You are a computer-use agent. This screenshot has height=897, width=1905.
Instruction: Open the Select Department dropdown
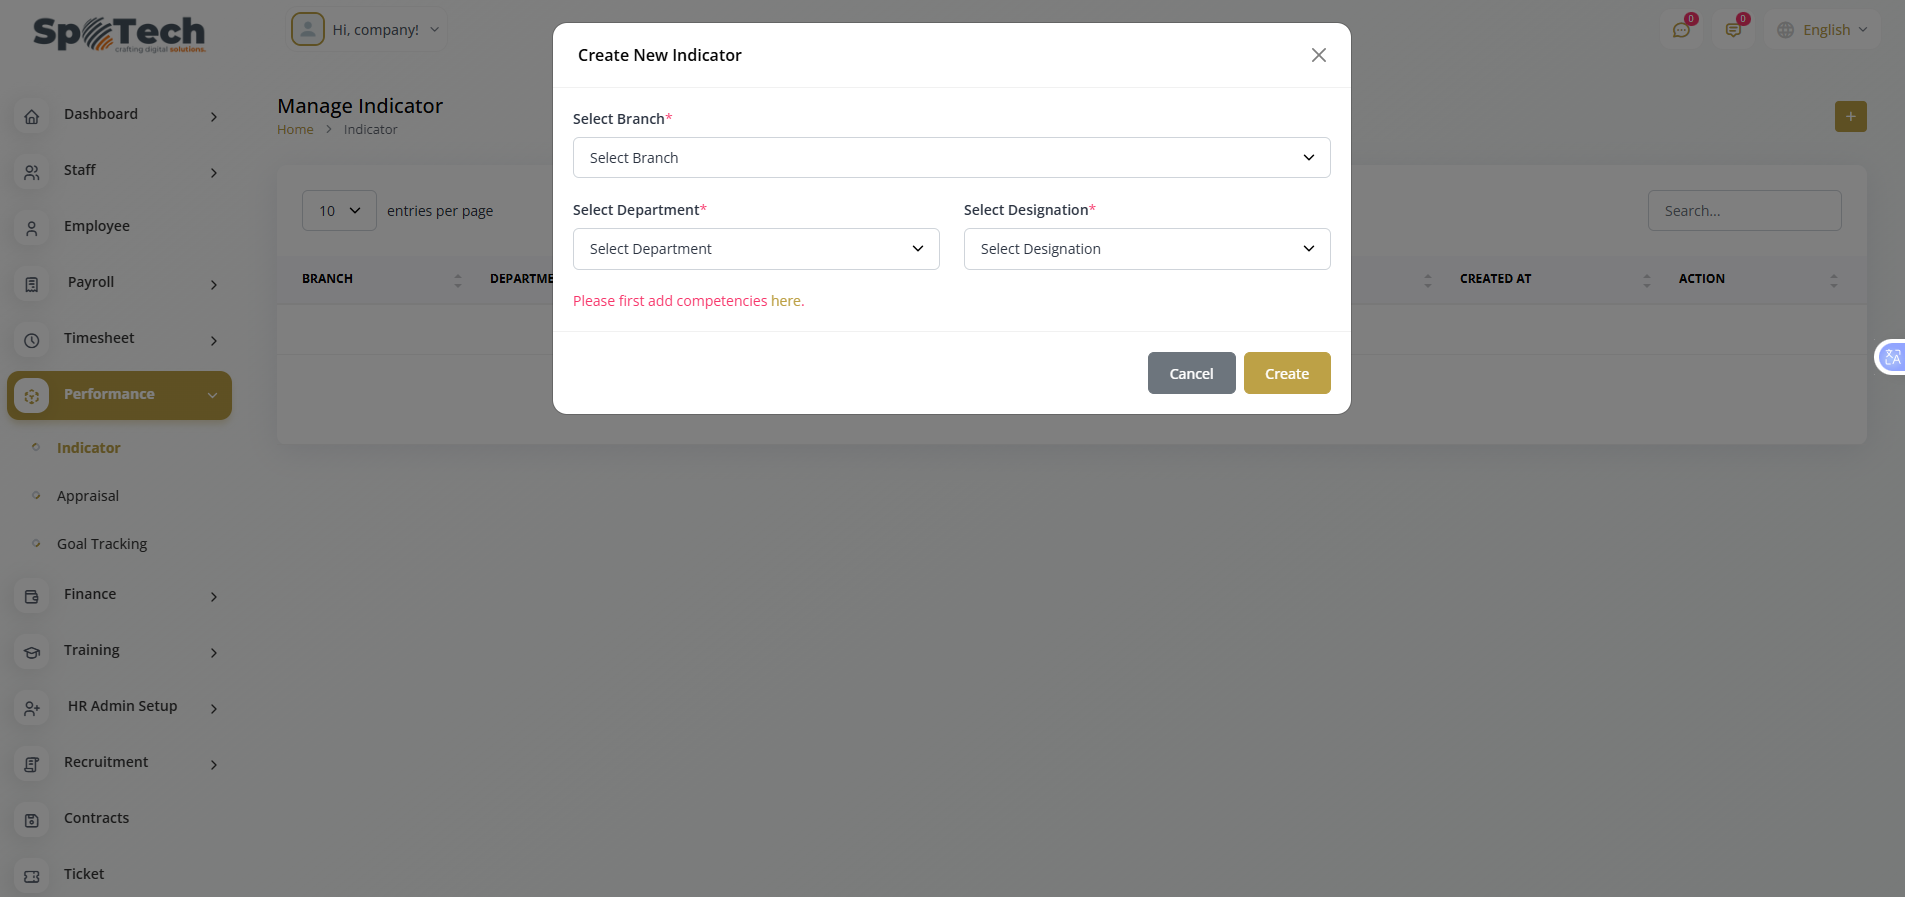(755, 249)
